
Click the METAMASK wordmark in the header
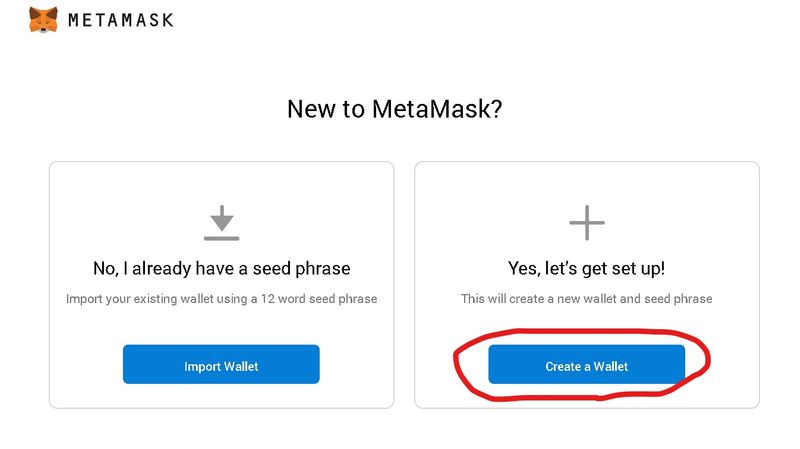[x=120, y=19]
